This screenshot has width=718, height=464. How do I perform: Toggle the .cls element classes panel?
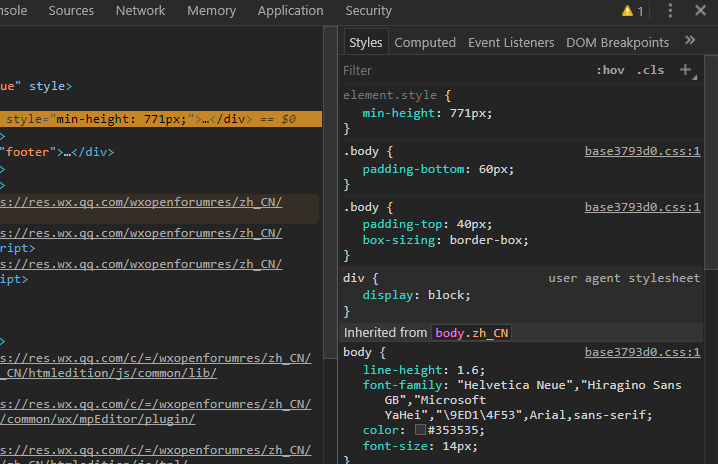pyautogui.click(x=650, y=70)
